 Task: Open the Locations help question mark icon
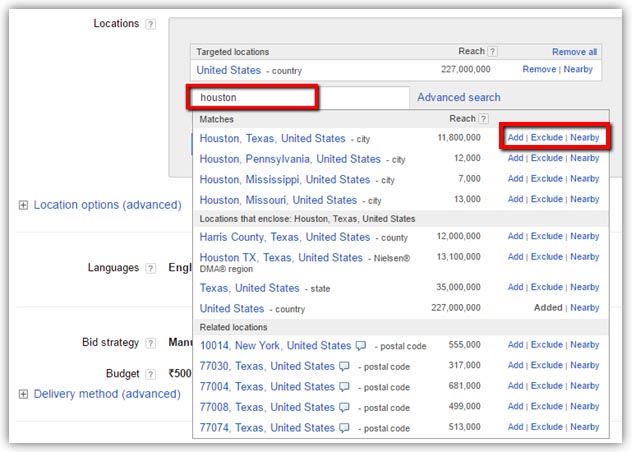tap(150, 24)
